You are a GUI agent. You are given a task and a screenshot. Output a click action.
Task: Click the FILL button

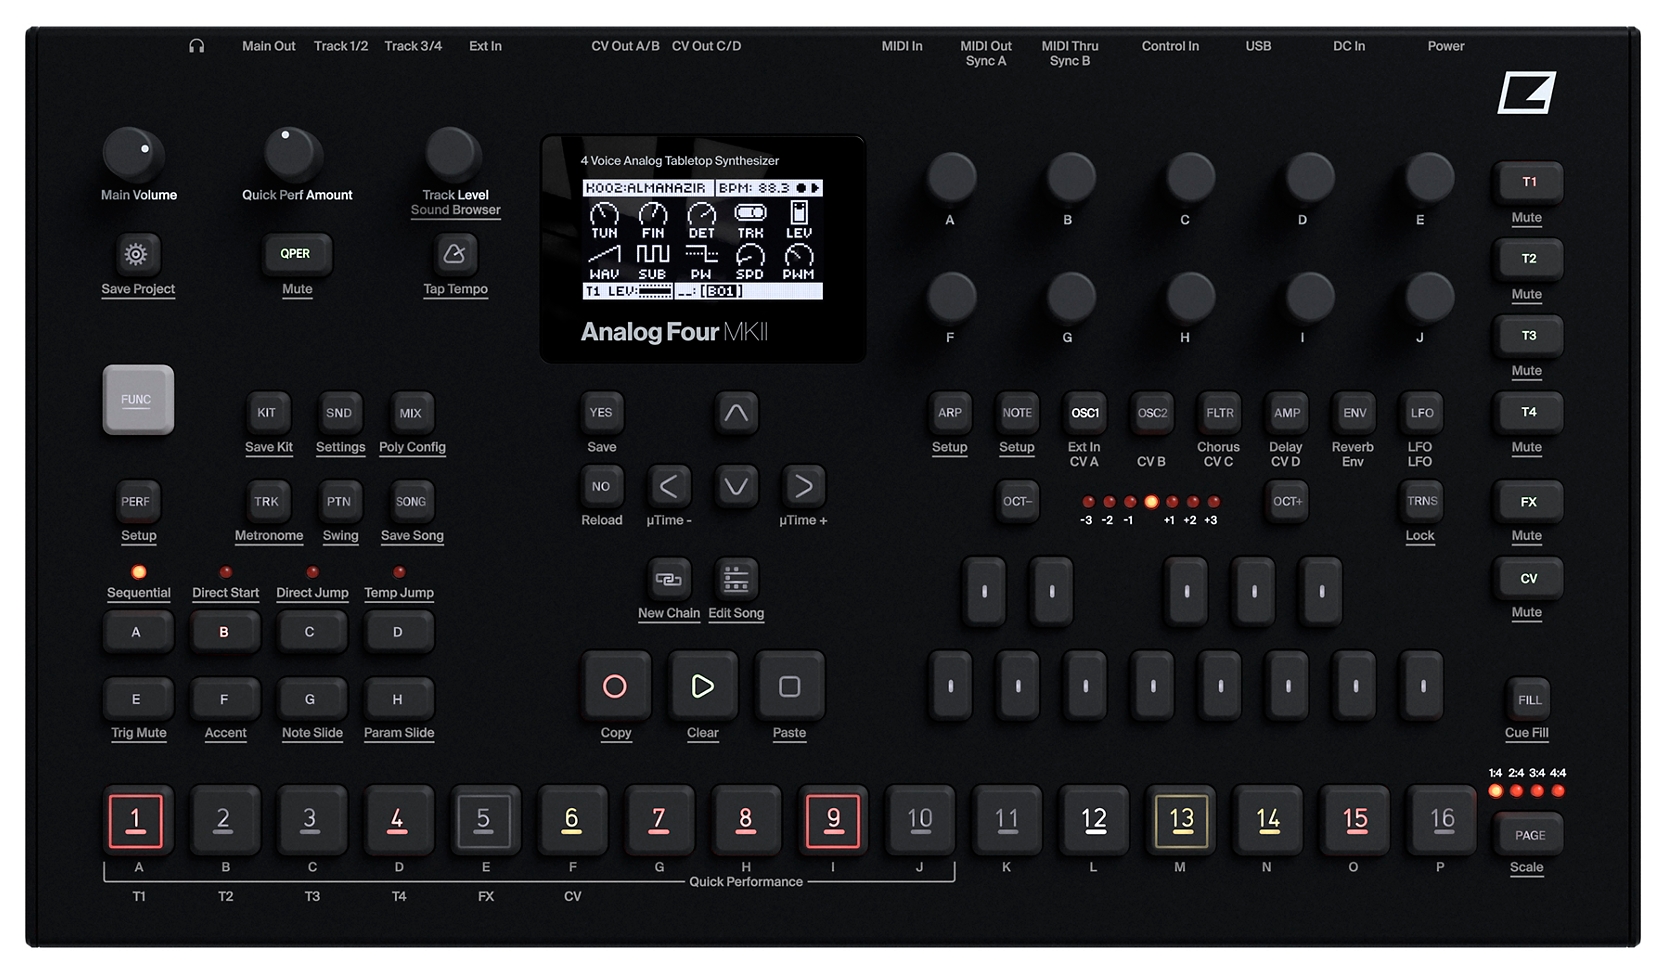pyautogui.click(x=1528, y=700)
